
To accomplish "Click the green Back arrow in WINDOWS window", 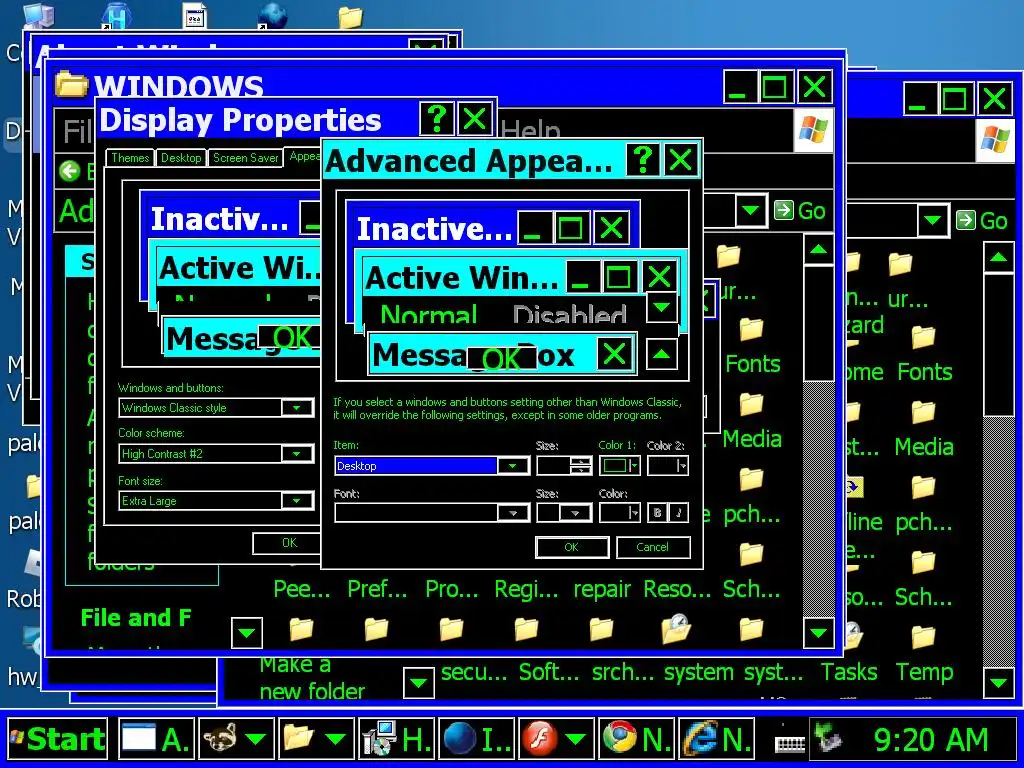I will click(x=69, y=171).
